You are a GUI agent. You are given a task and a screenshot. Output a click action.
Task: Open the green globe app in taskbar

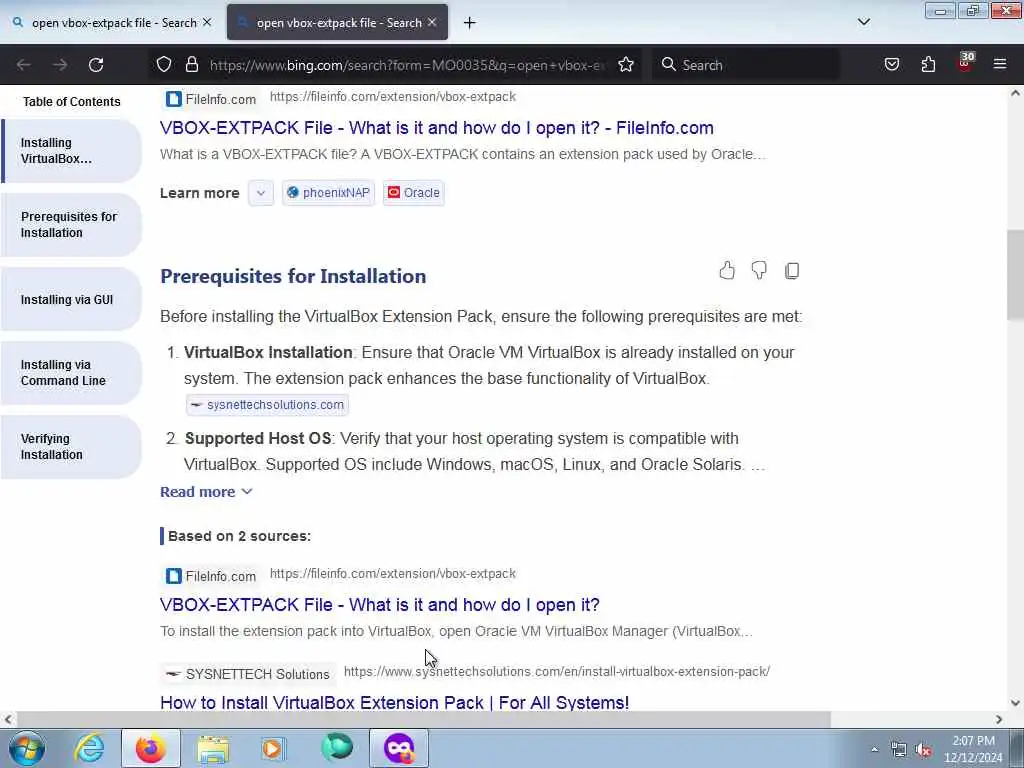click(337, 748)
